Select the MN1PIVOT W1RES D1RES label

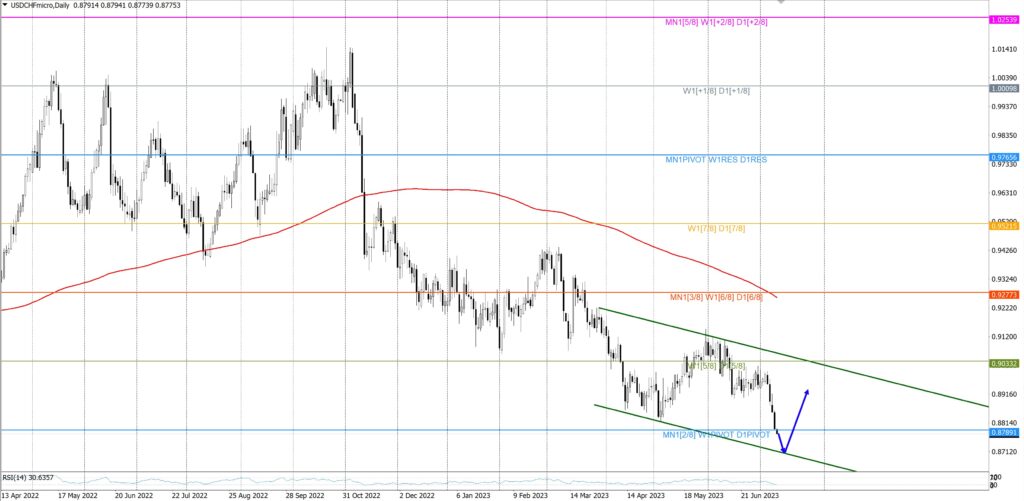click(x=716, y=160)
